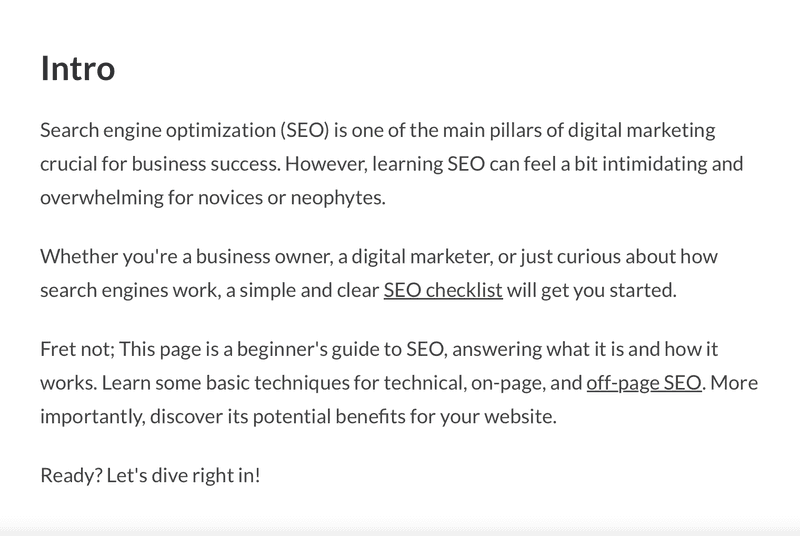Click the paragraph starting "Whether you're a business owner"
This screenshot has height=536, width=800.
click(379, 273)
